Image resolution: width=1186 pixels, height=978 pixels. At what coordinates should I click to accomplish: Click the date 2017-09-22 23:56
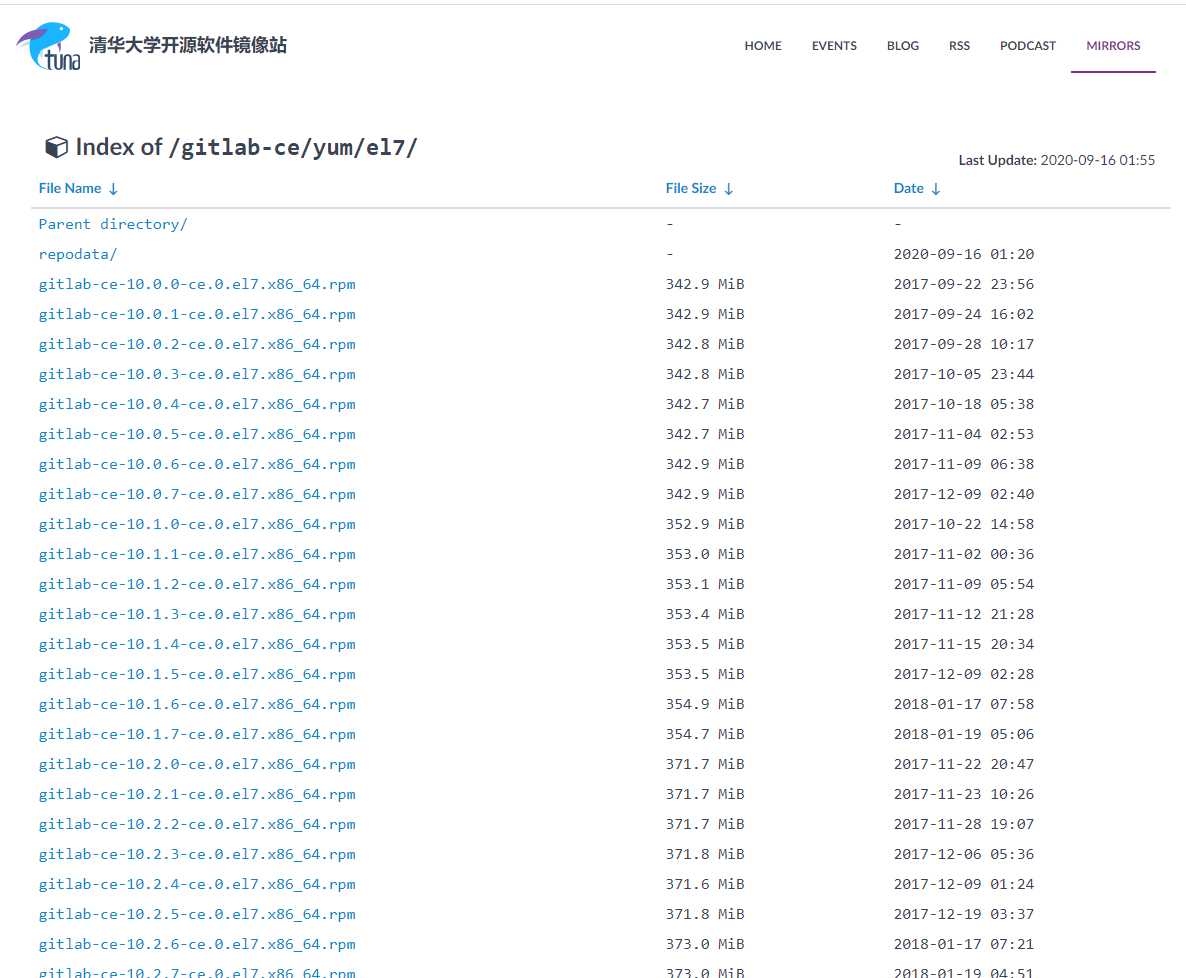click(x=964, y=284)
